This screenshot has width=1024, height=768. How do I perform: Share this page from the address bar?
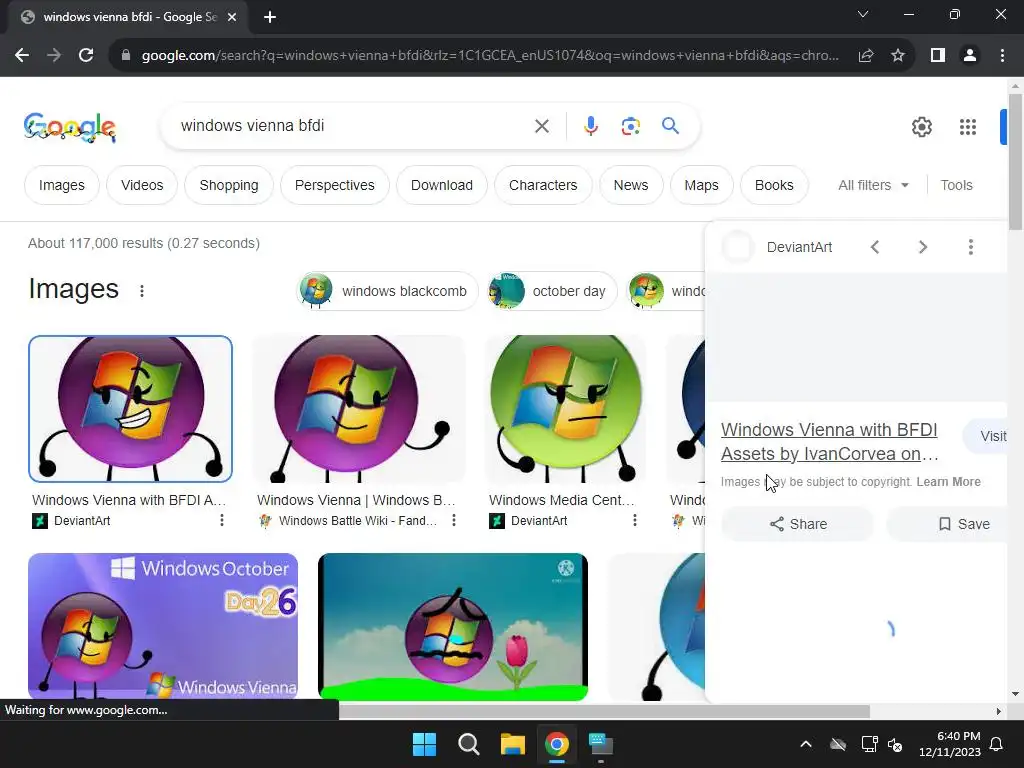pyautogui.click(x=866, y=56)
